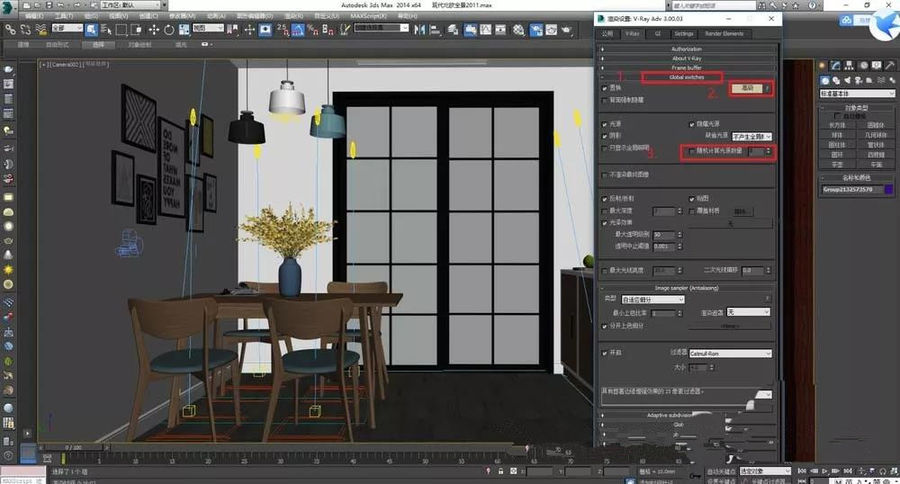The height and width of the screenshot is (484, 900).
Task: Click the Save File icon in title bar
Action: coord(49,5)
